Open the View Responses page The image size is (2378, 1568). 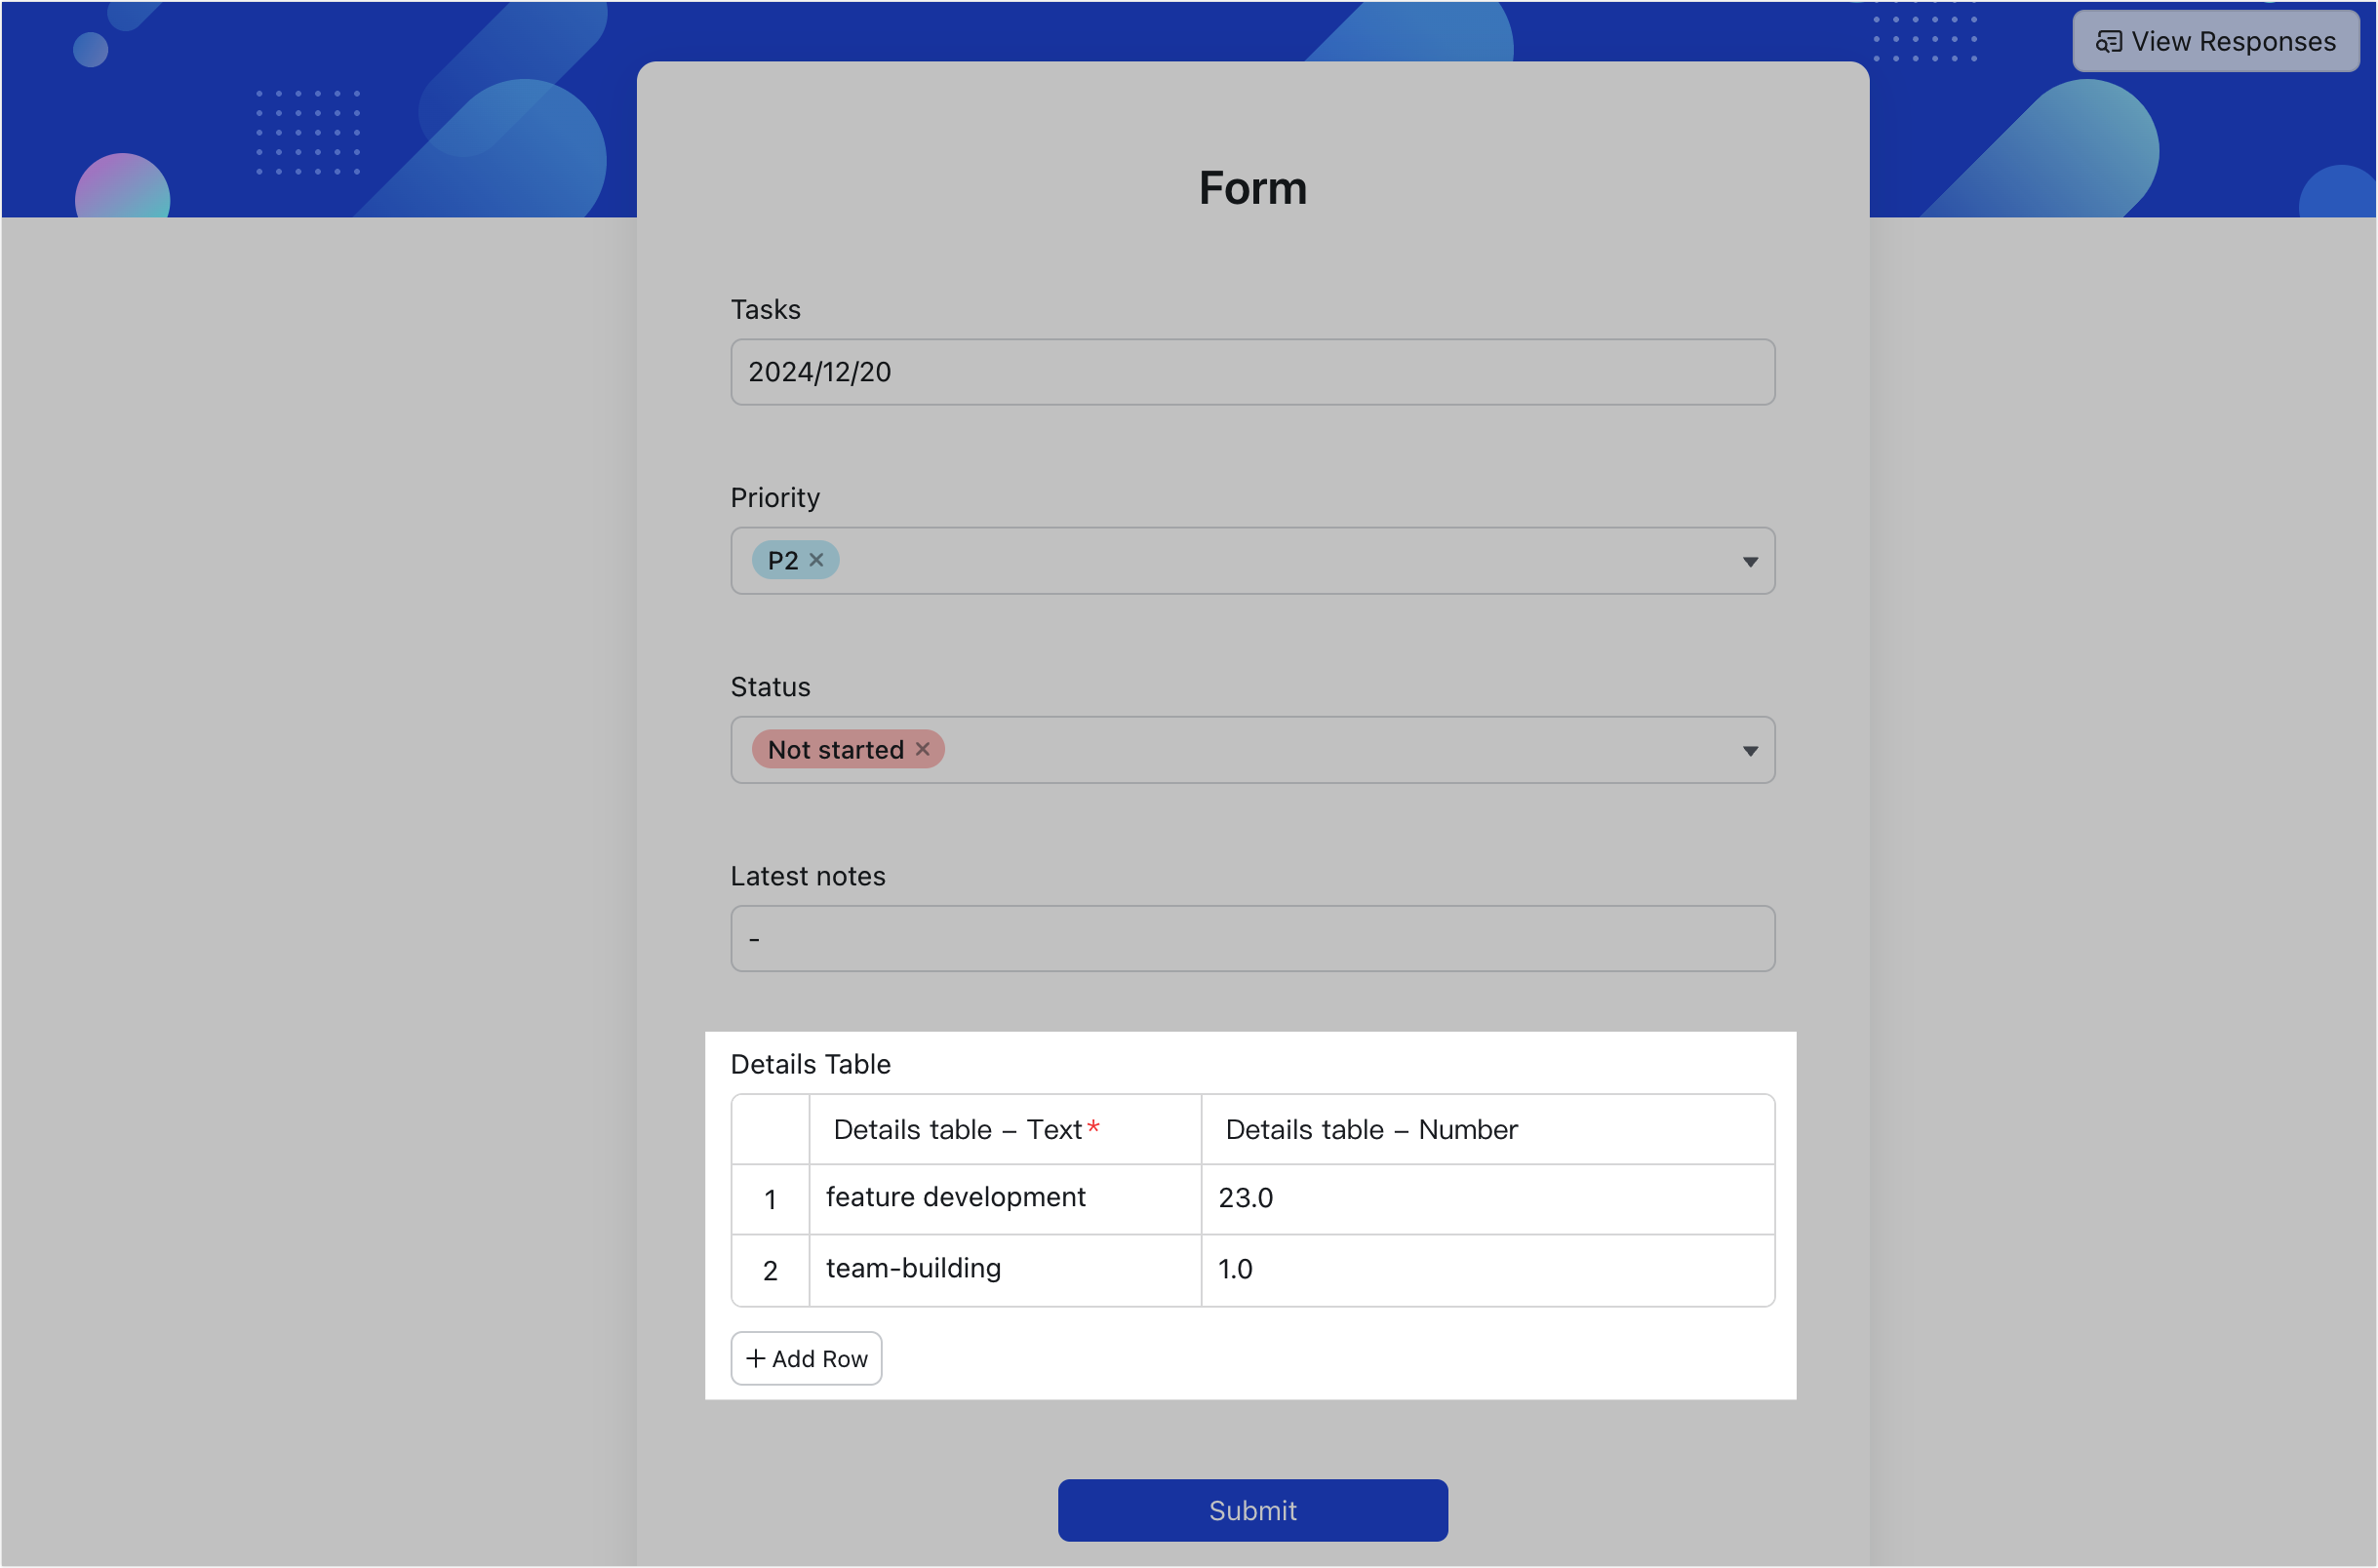click(2215, 41)
